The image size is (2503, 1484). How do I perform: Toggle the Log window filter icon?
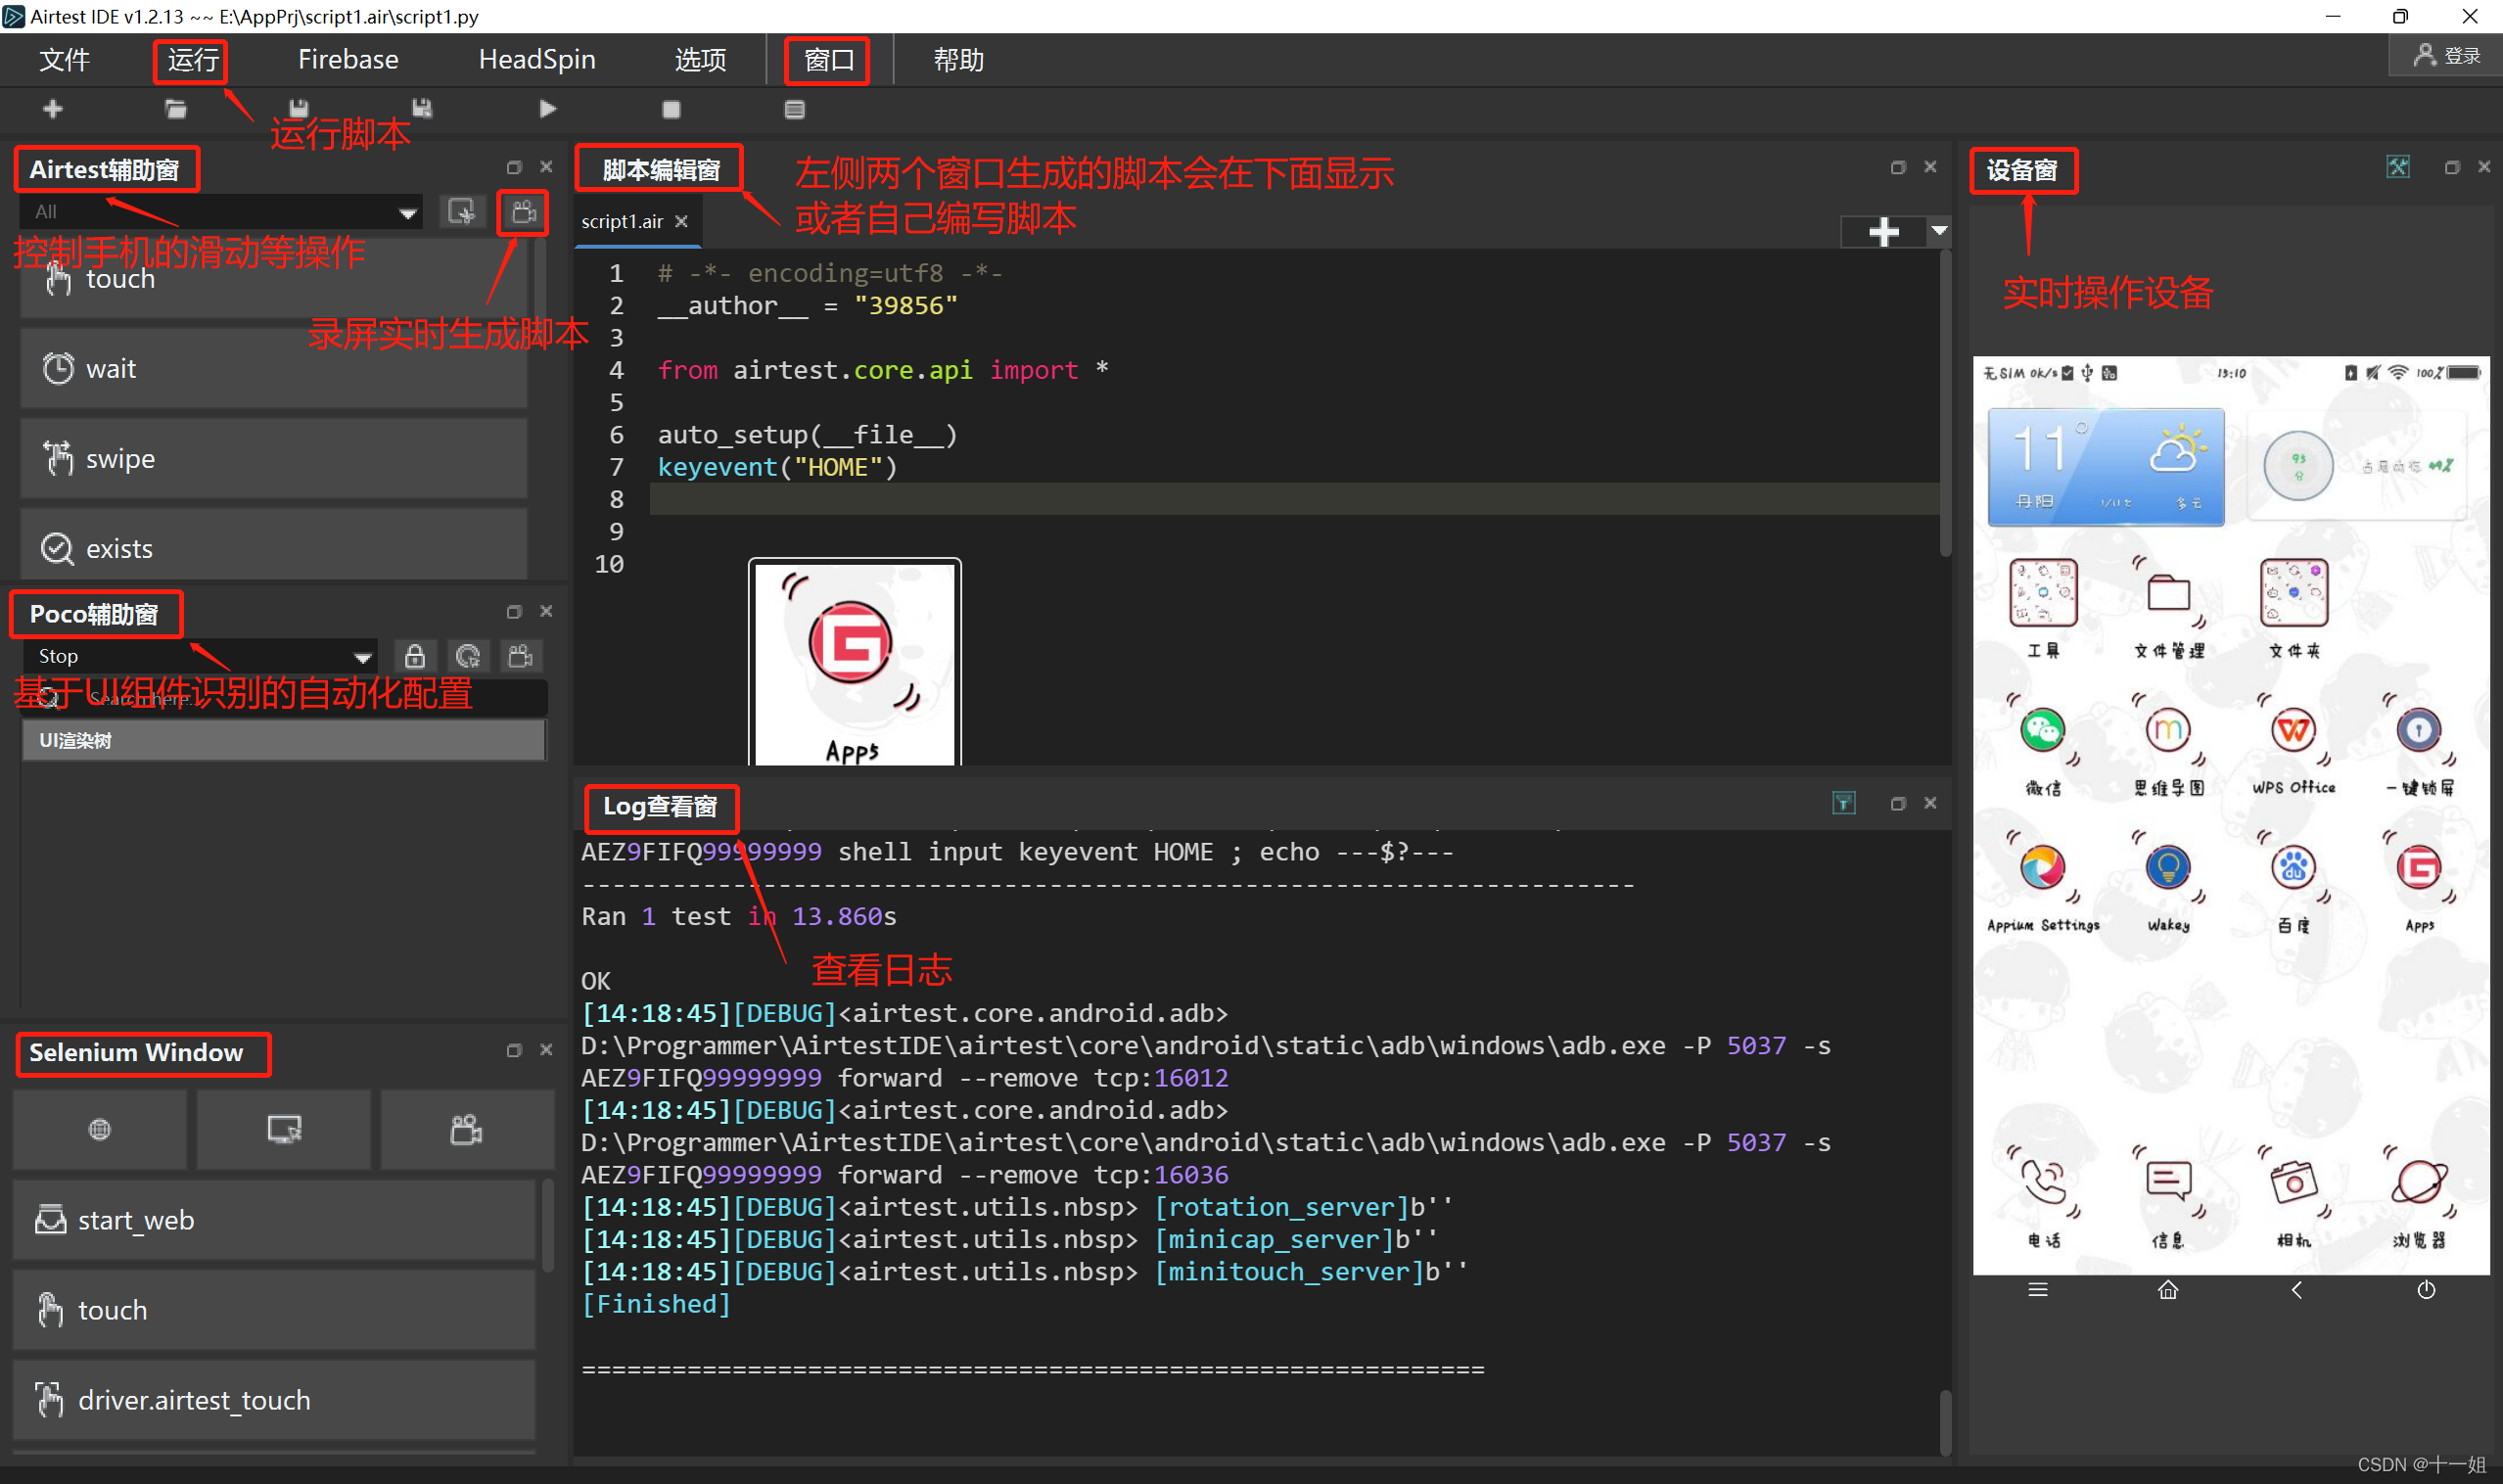1843,803
